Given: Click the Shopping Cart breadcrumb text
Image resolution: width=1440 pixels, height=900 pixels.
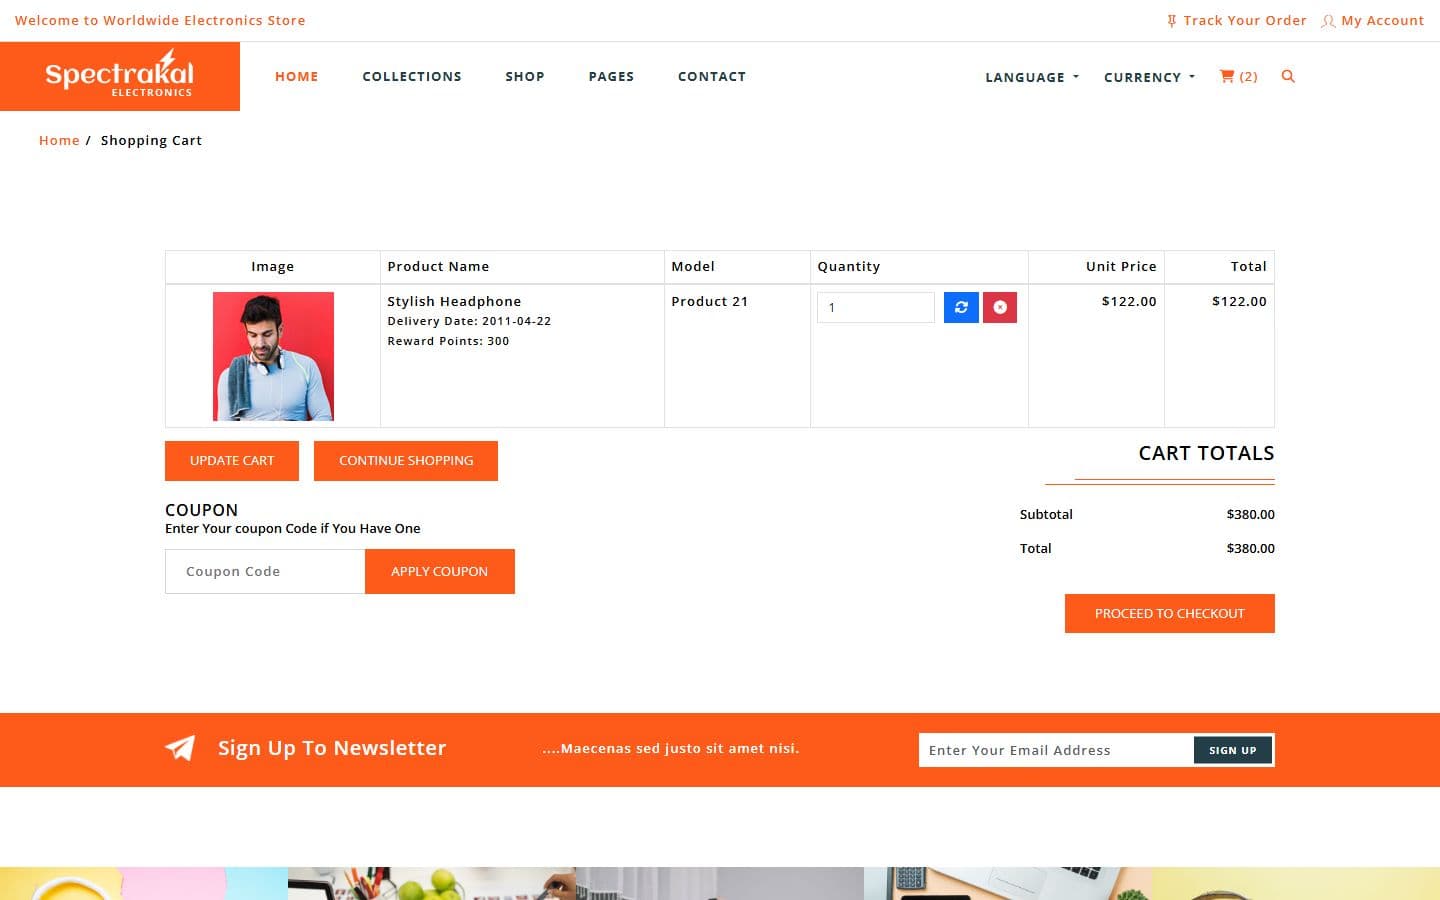Looking at the screenshot, I should point(151,140).
